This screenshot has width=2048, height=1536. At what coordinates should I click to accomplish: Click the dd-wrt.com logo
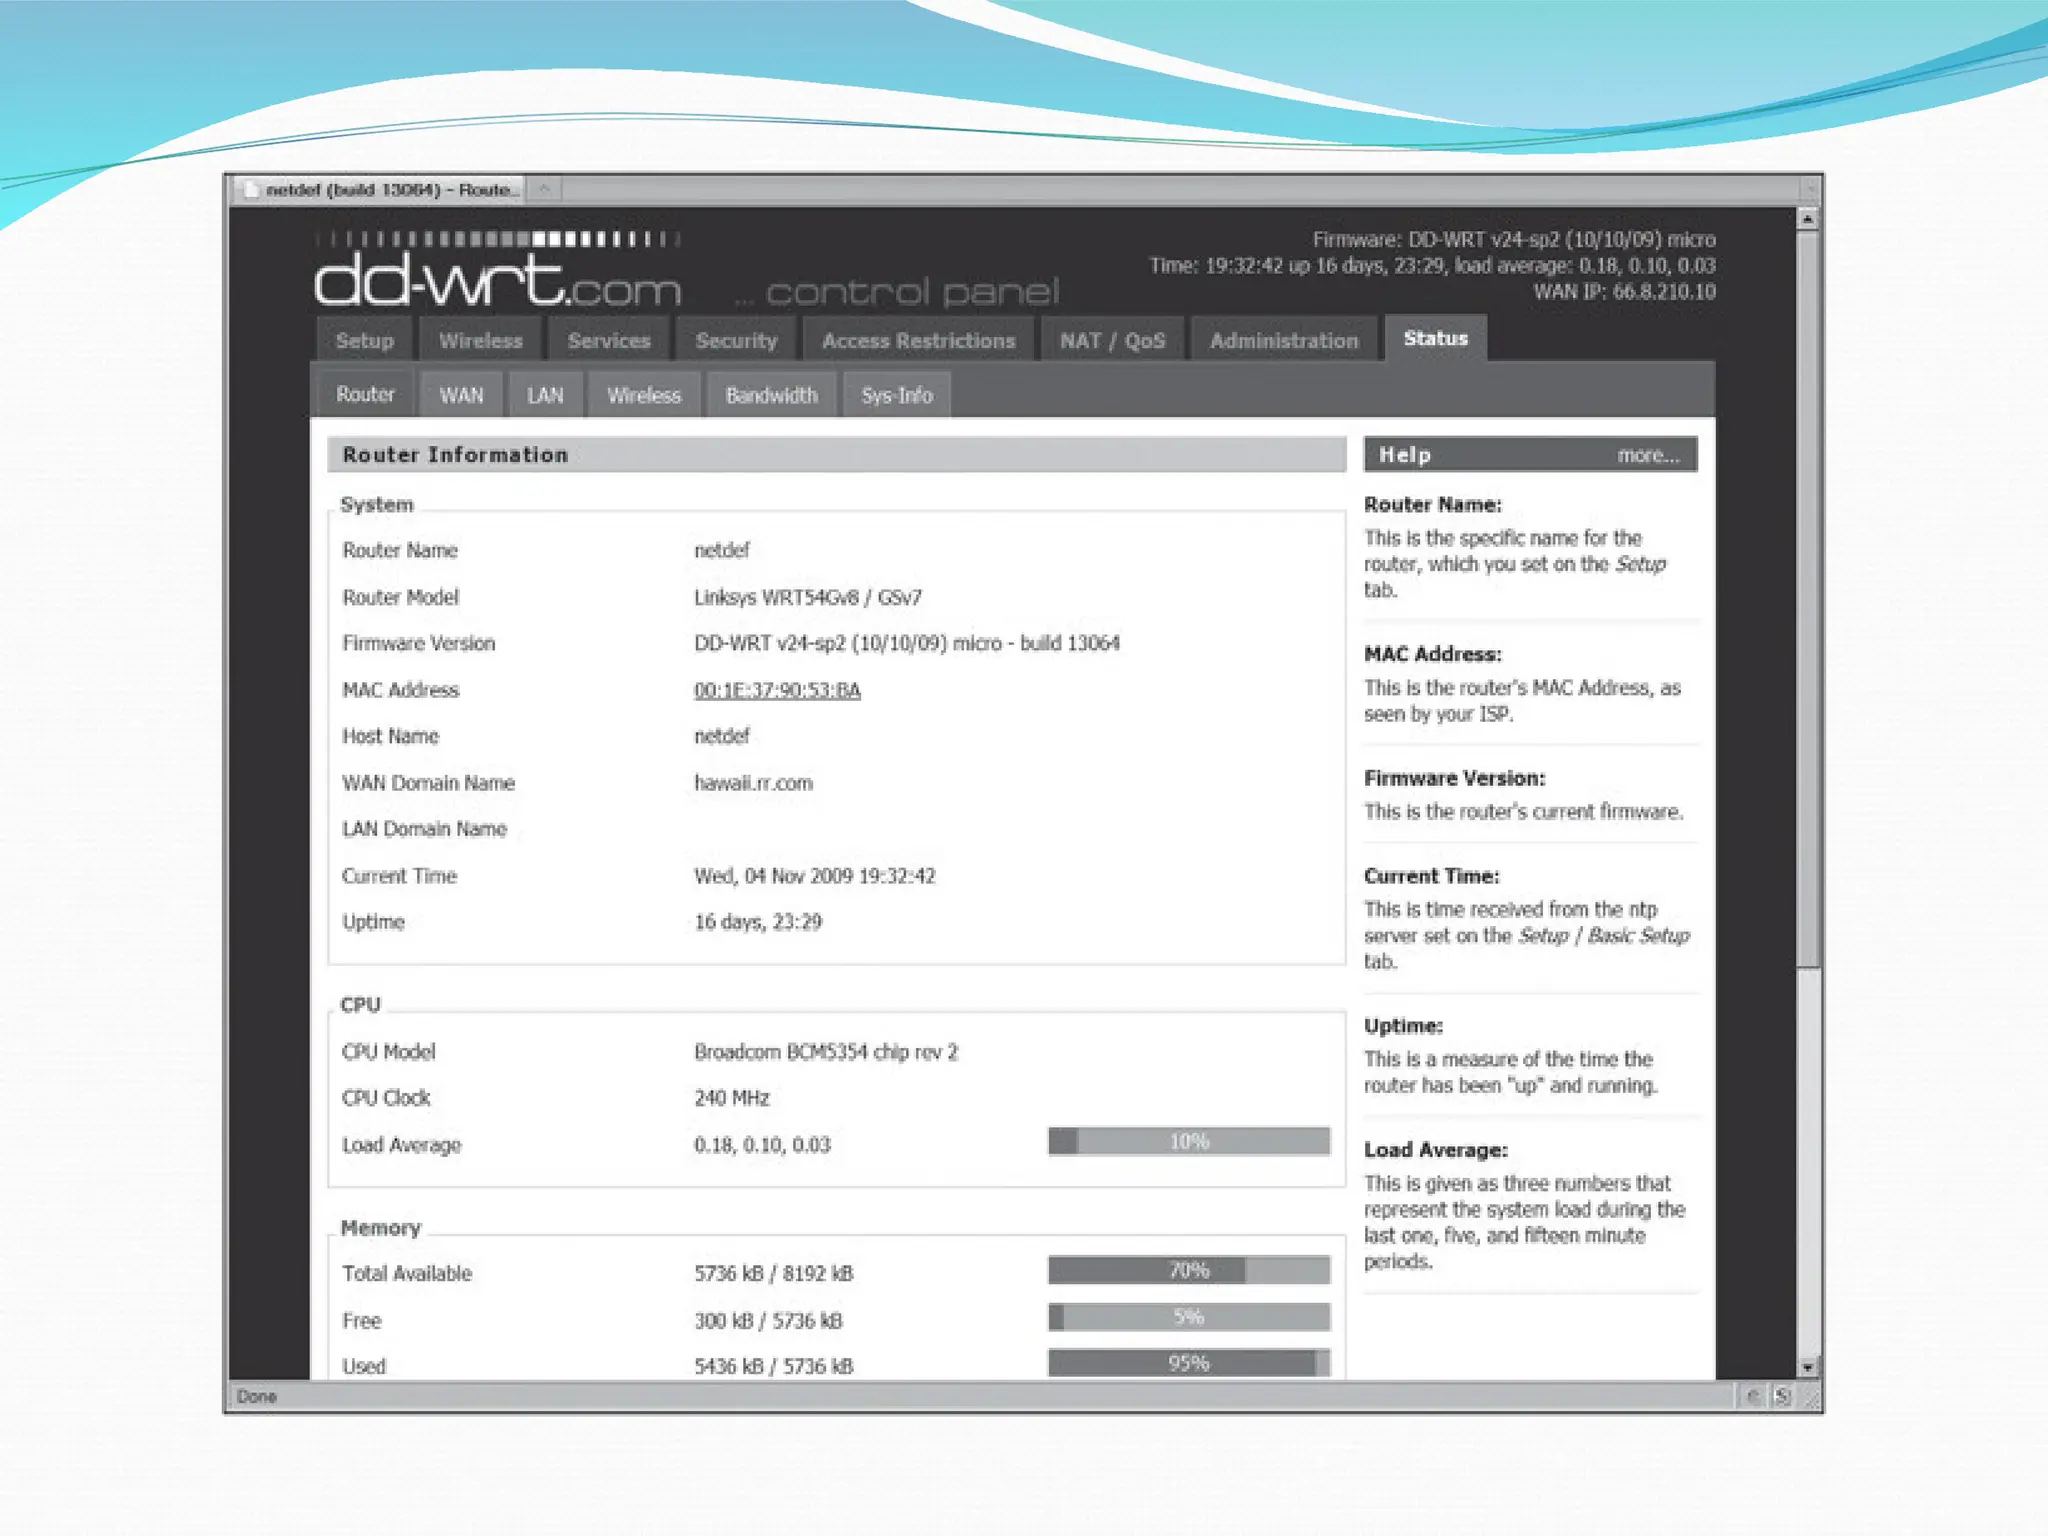coord(497,280)
